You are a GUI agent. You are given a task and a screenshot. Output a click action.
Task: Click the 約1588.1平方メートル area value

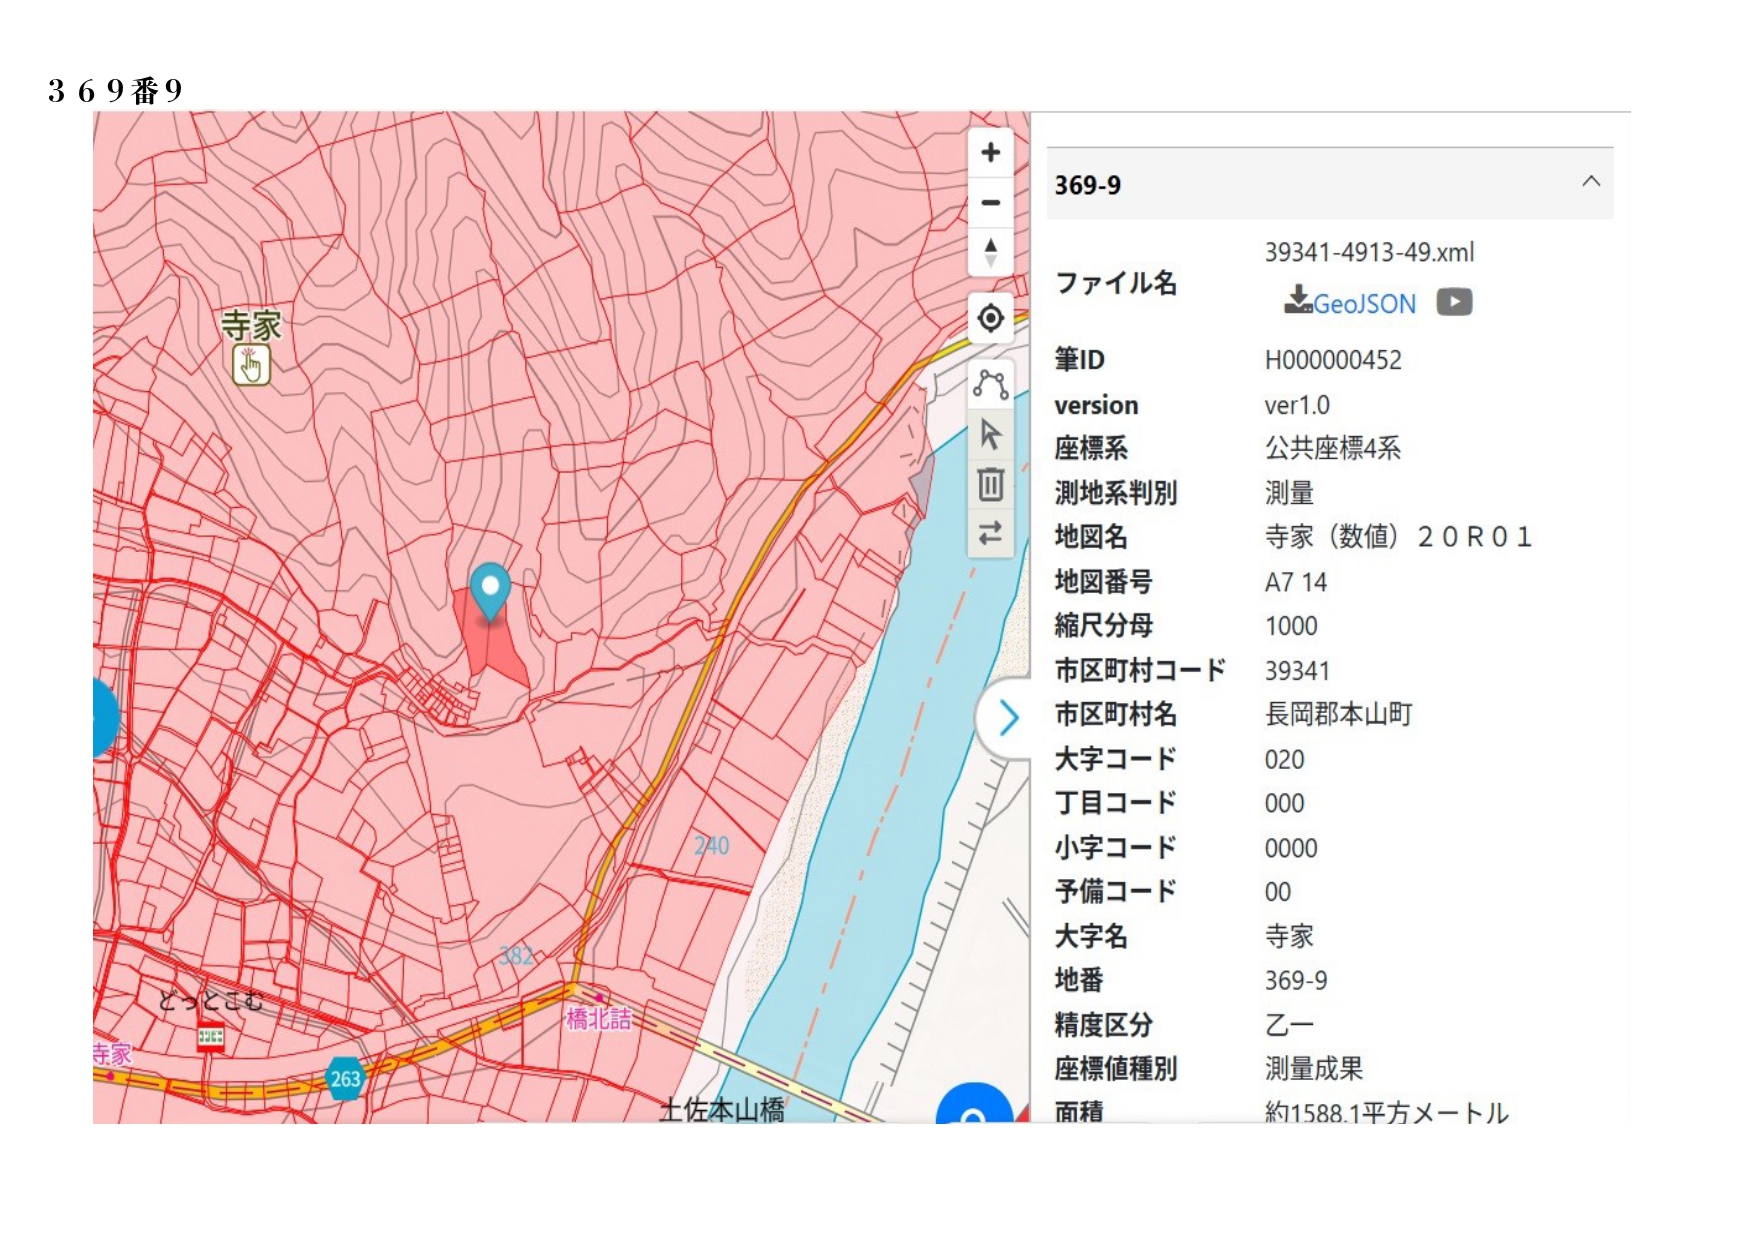(1386, 1112)
